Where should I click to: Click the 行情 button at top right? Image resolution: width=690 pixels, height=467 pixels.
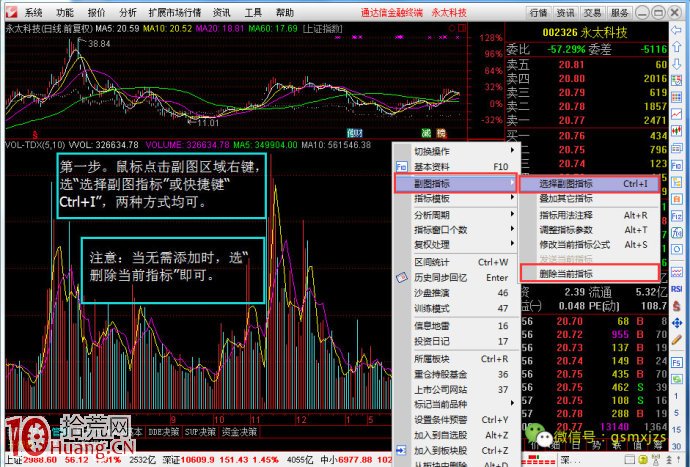(539, 13)
